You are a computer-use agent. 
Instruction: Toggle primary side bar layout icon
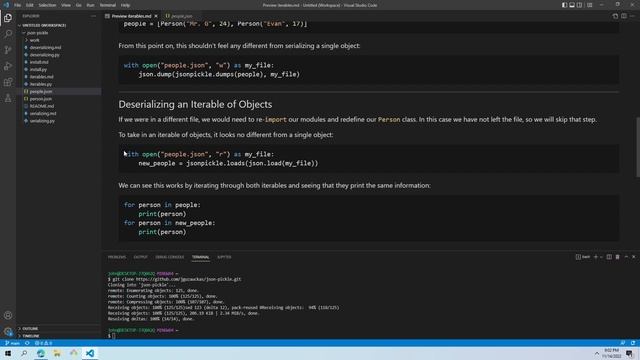(x=564, y=5)
